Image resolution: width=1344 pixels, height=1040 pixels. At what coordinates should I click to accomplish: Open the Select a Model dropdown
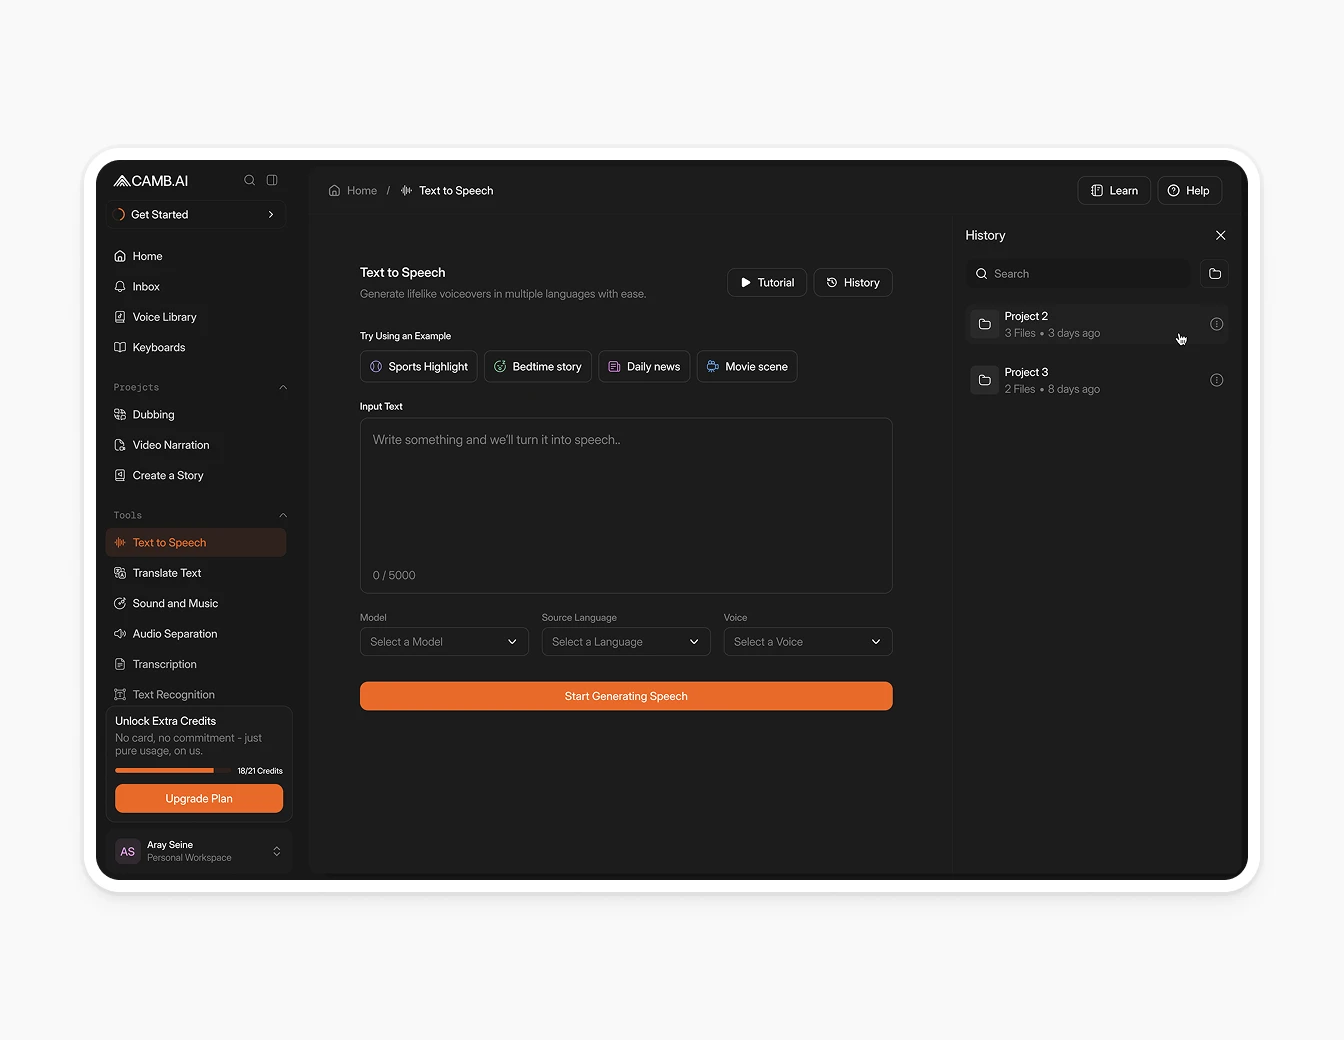443,641
